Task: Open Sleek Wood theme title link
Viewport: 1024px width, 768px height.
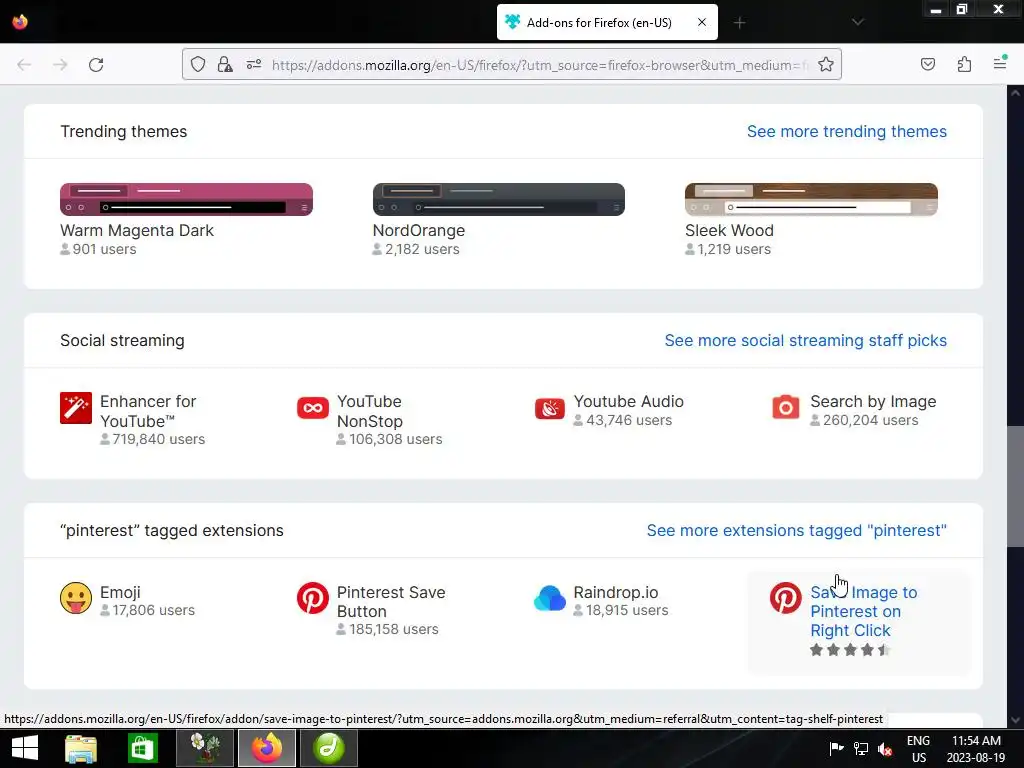Action: pyautogui.click(x=729, y=231)
